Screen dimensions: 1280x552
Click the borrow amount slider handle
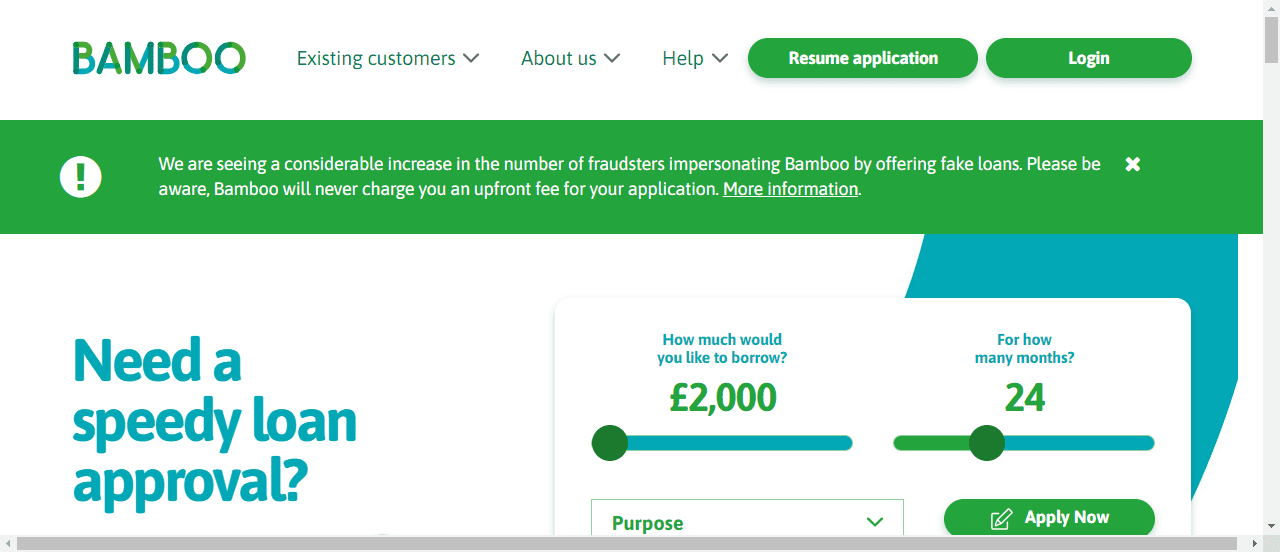pyautogui.click(x=609, y=443)
